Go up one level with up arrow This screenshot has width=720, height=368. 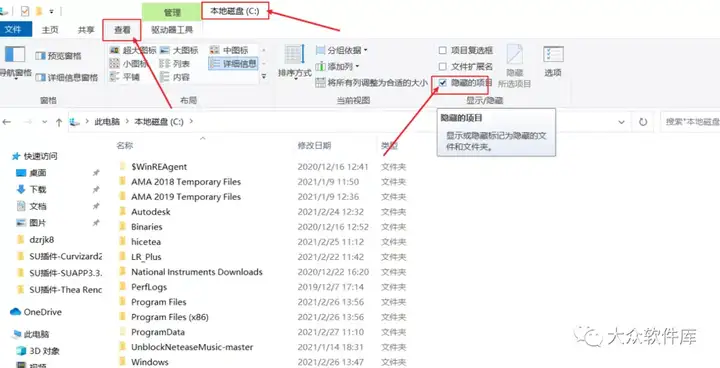coord(59,122)
